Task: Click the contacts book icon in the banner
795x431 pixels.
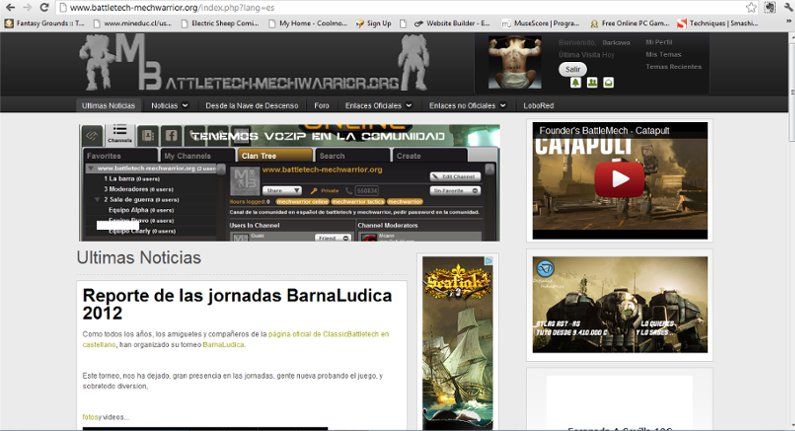Action: tap(148, 135)
